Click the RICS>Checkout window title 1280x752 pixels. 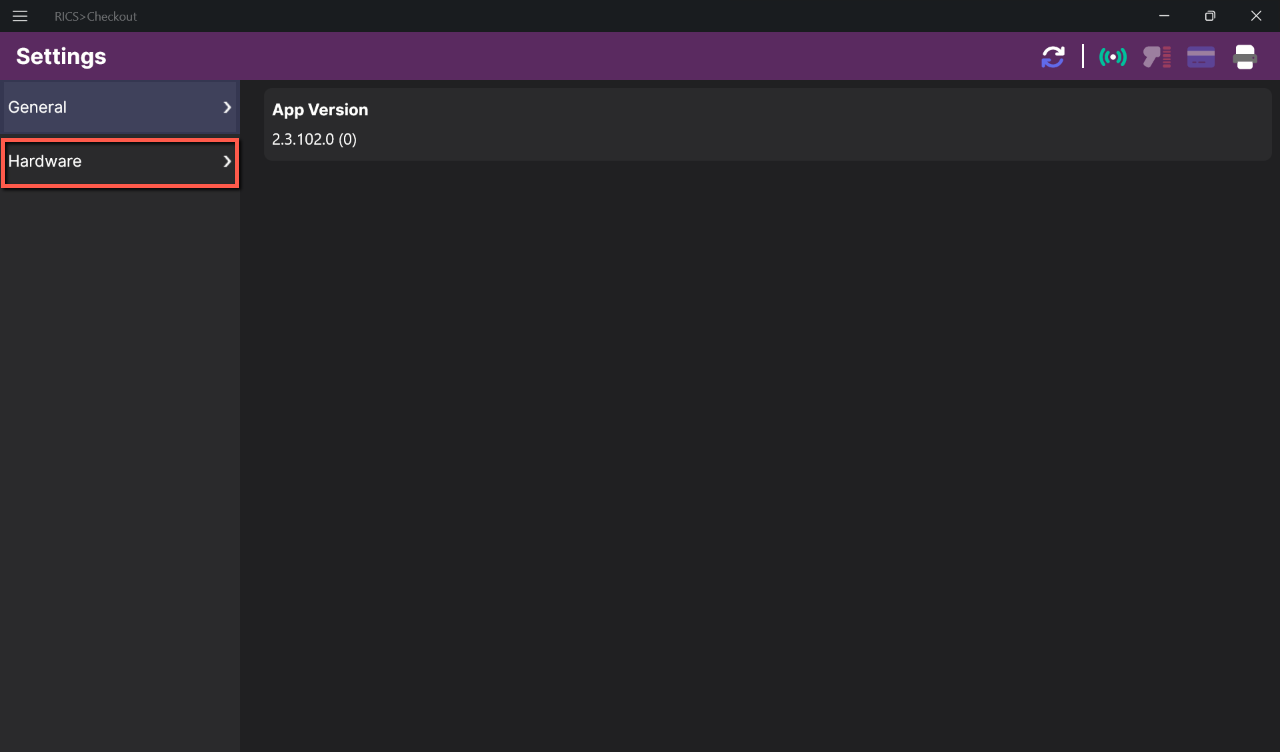[96, 16]
